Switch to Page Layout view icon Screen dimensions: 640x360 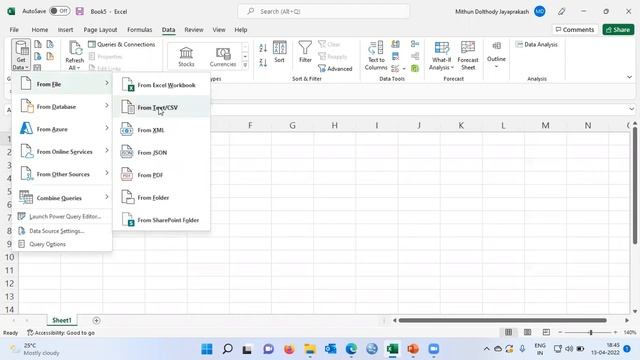pyautogui.click(x=527, y=332)
